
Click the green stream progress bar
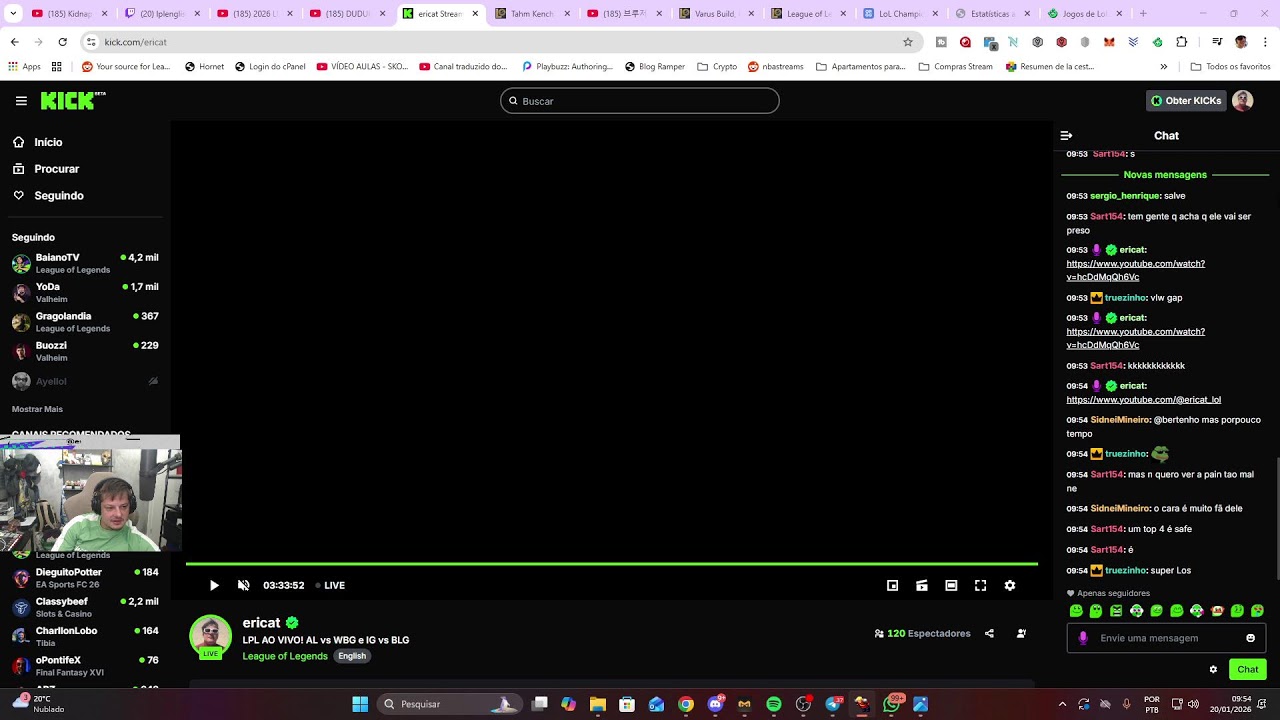click(x=612, y=564)
